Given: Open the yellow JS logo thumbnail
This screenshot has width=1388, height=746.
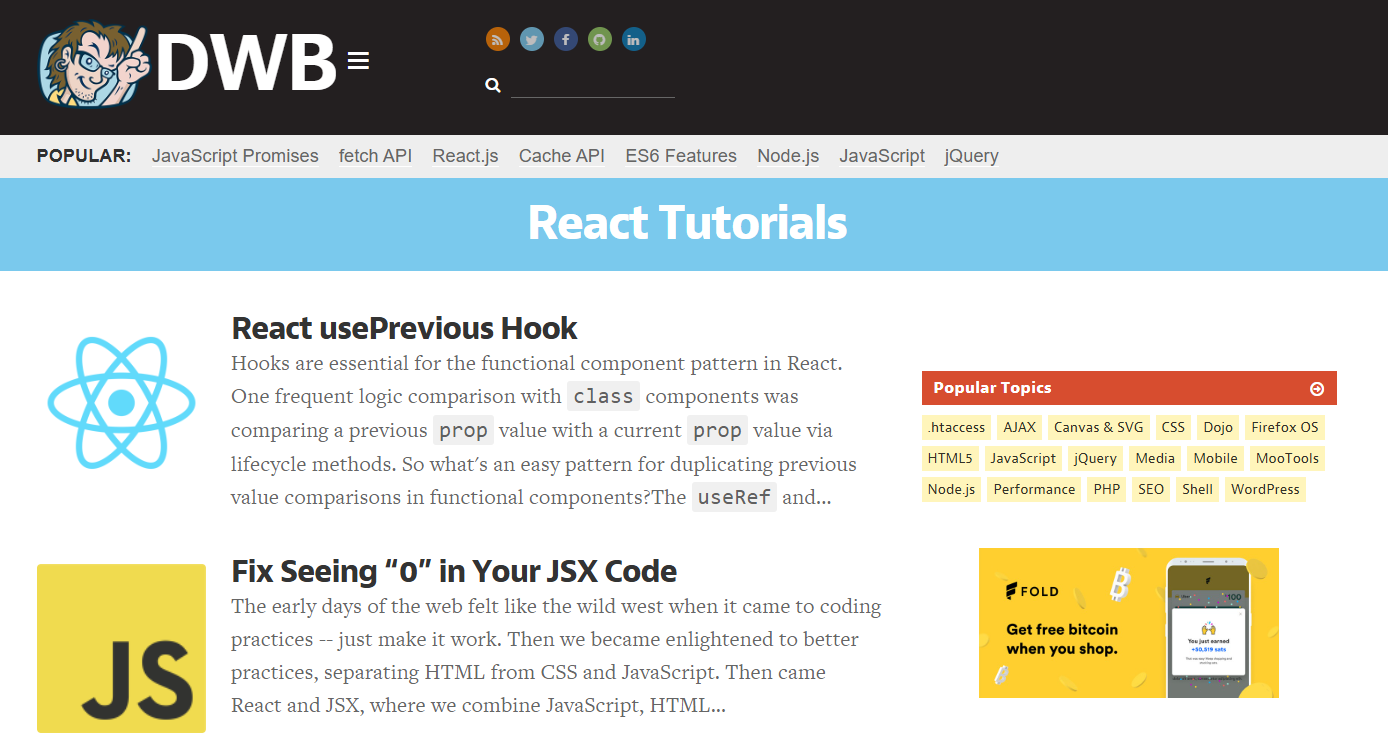Looking at the screenshot, I should (121, 648).
